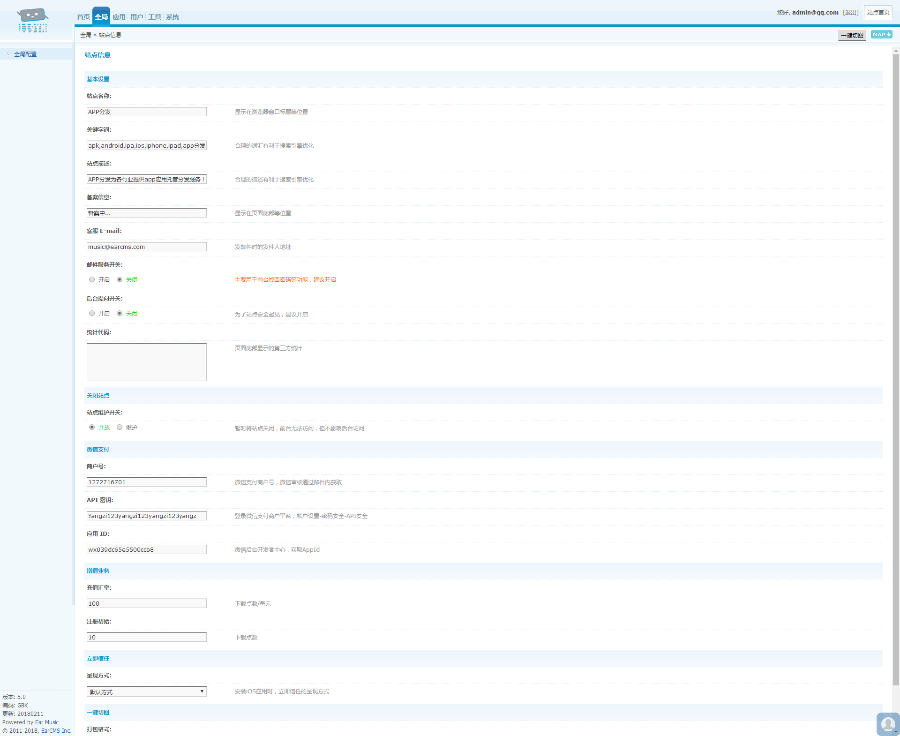Click the orange warning text beside the mail switch
The height and width of the screenshot is (736, 900).
[x=285, y=280]
